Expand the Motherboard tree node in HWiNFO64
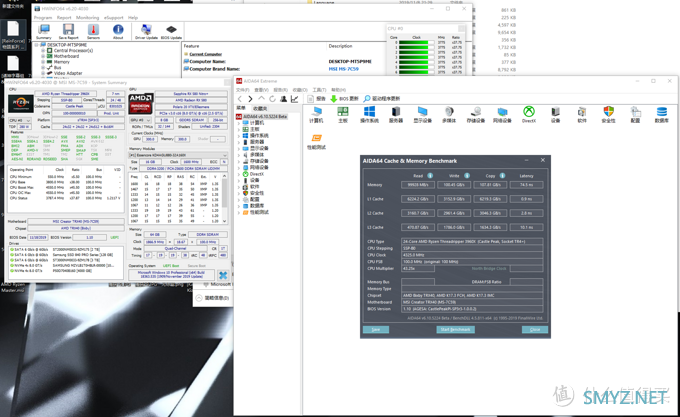This screenshot has width=680, height=417. [43, 56]
